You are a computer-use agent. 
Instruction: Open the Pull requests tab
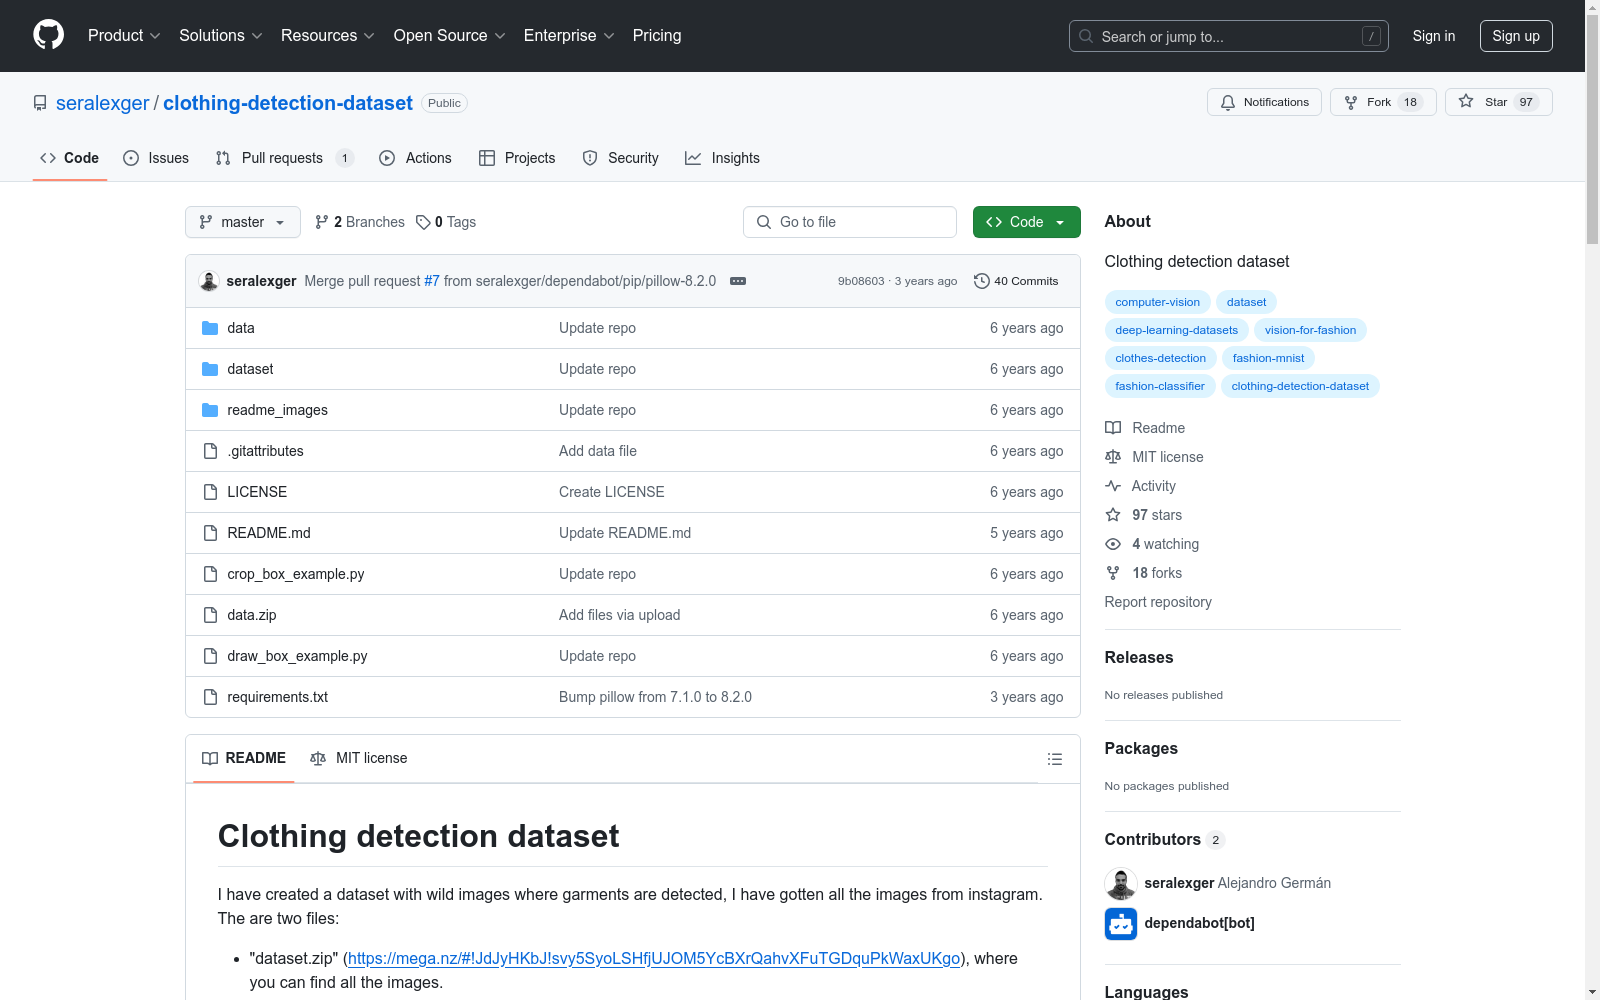(x=285, y=158)
